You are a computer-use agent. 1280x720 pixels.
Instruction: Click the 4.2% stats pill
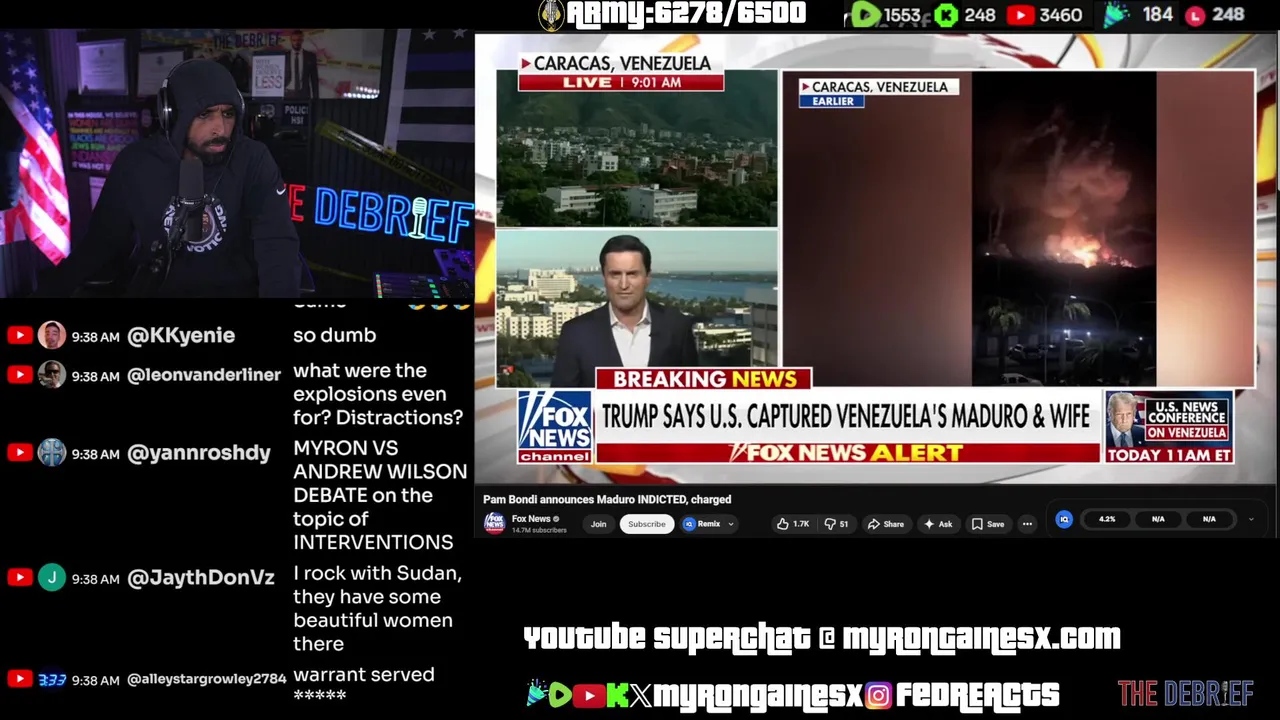coord(1107,519)
